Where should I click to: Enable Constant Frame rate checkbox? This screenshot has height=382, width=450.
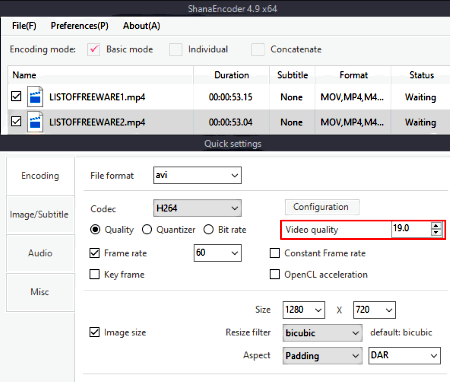pos(275,253)
